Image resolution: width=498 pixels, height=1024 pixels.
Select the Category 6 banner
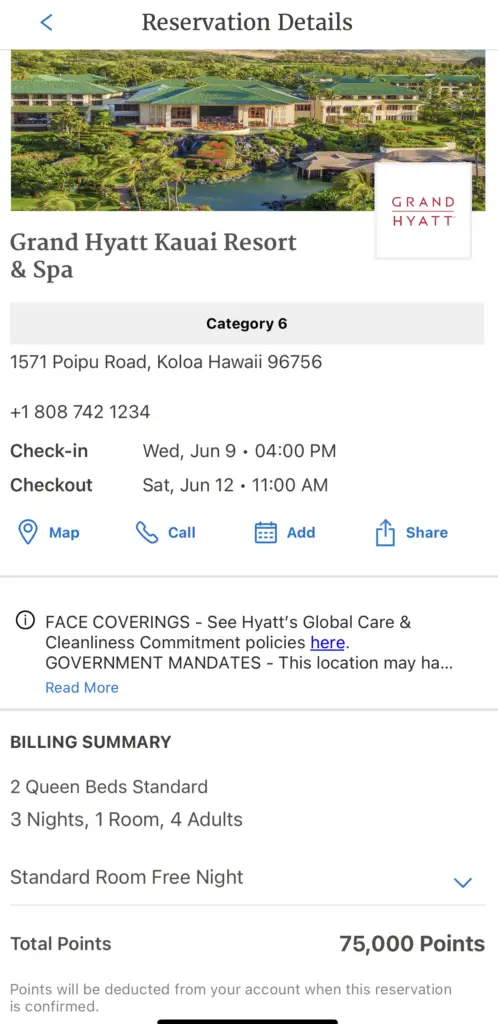coord(247,323)
